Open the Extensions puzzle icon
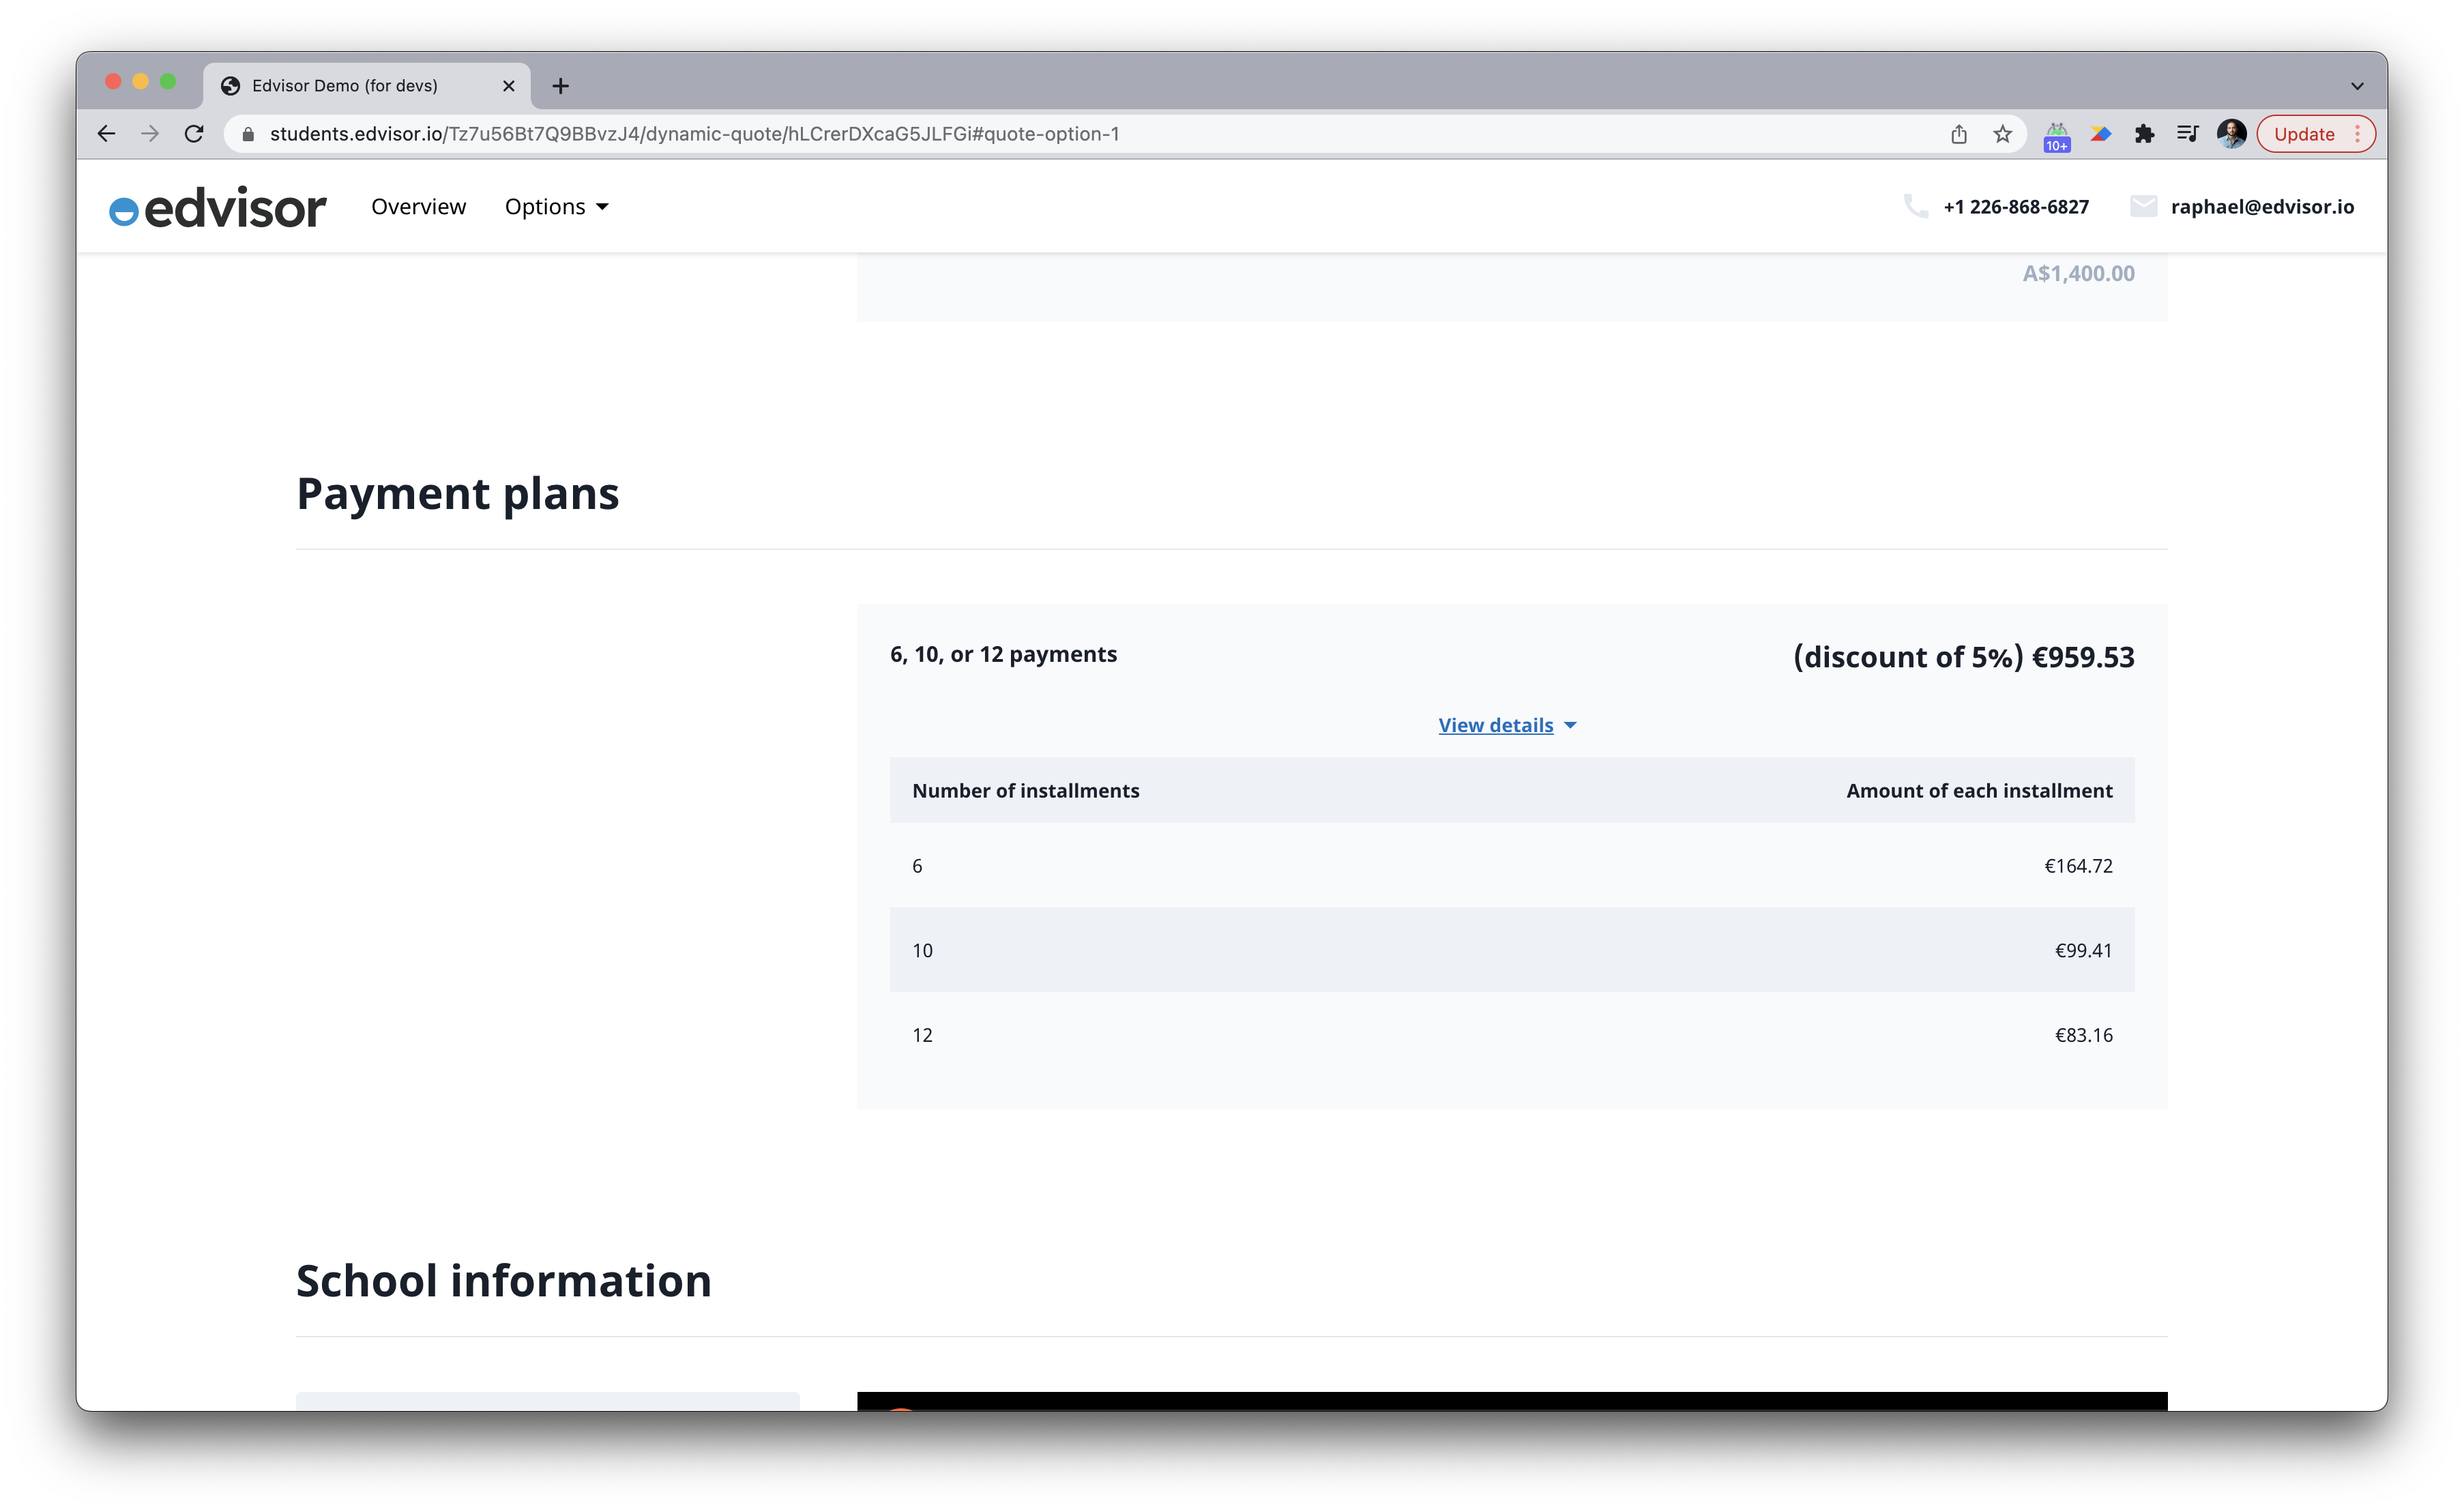The width and height of the screenshot is (2464, 1512). tap(2144, 134)
